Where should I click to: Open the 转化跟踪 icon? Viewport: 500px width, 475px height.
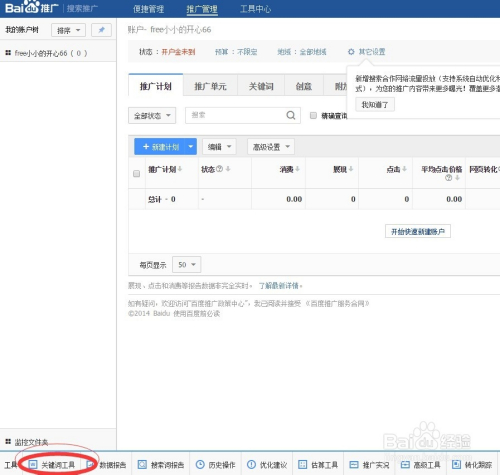[x=456, y=464]
